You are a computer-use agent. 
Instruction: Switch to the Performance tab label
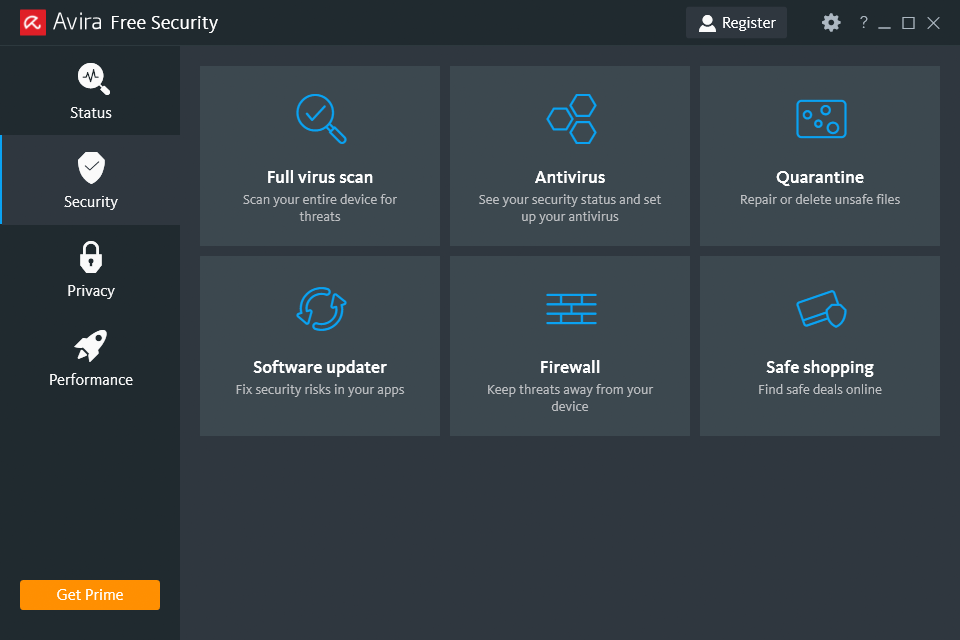91,380
